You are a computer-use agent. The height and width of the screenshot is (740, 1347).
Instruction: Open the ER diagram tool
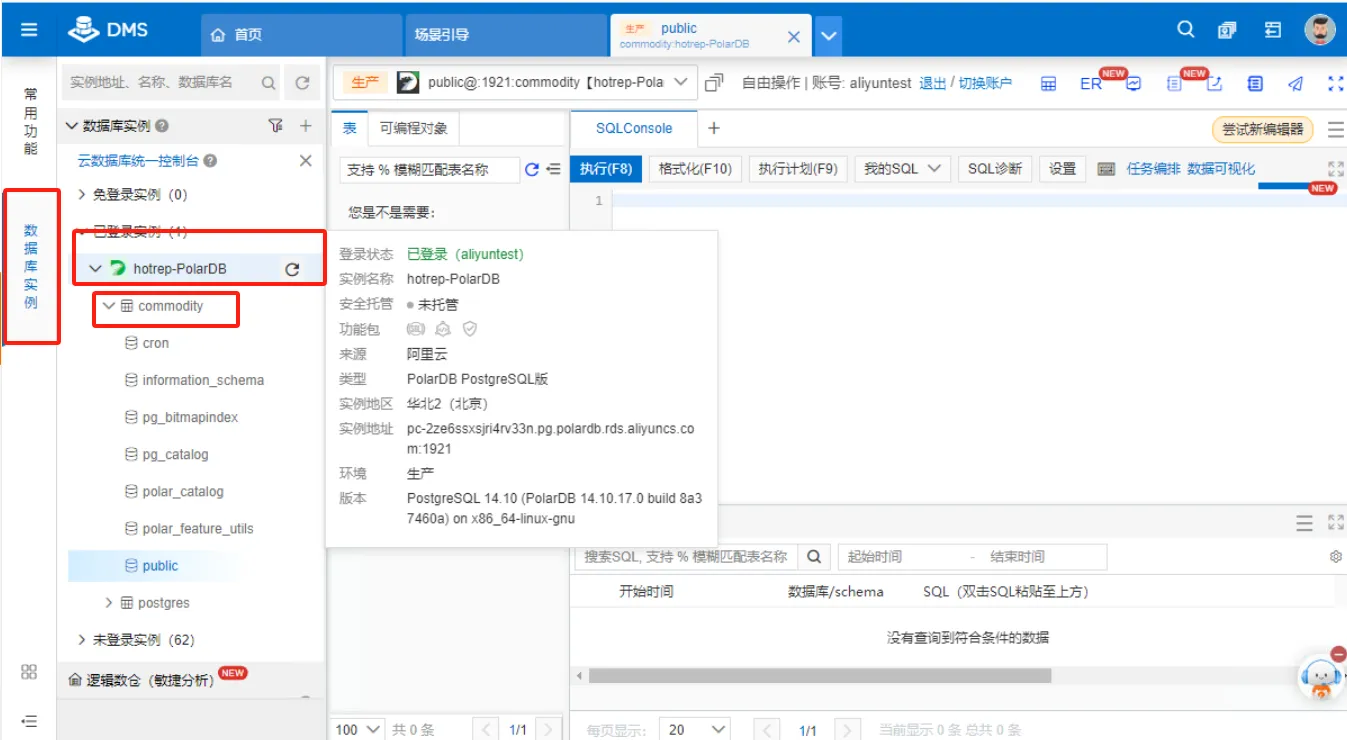[1090, 84]
